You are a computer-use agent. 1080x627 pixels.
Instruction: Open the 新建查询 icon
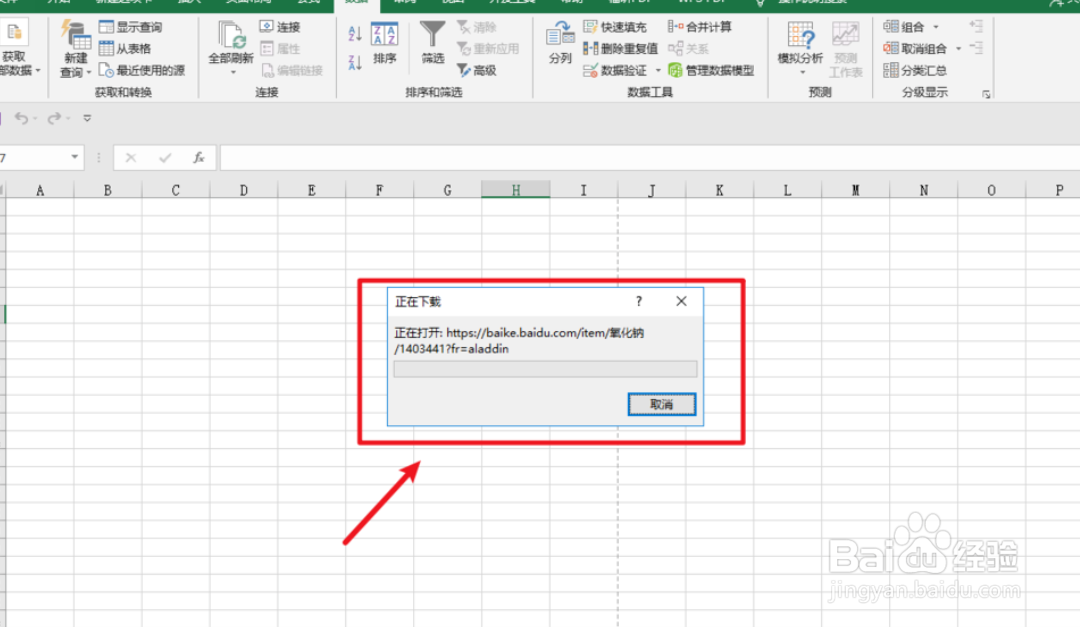click(x=74, y=36)
